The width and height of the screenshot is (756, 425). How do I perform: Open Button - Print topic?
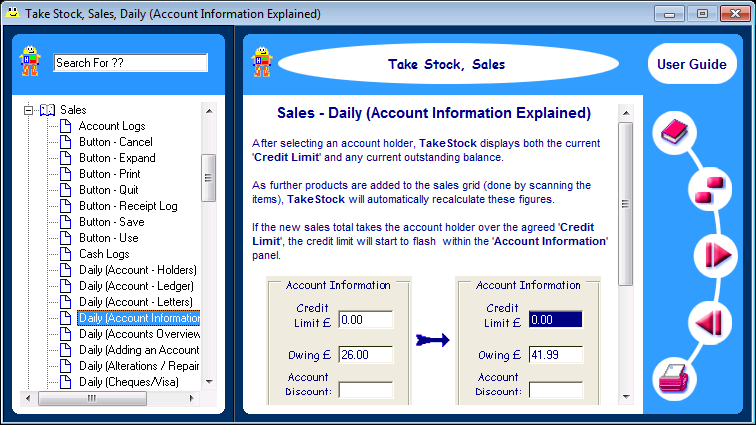(109, 174)
